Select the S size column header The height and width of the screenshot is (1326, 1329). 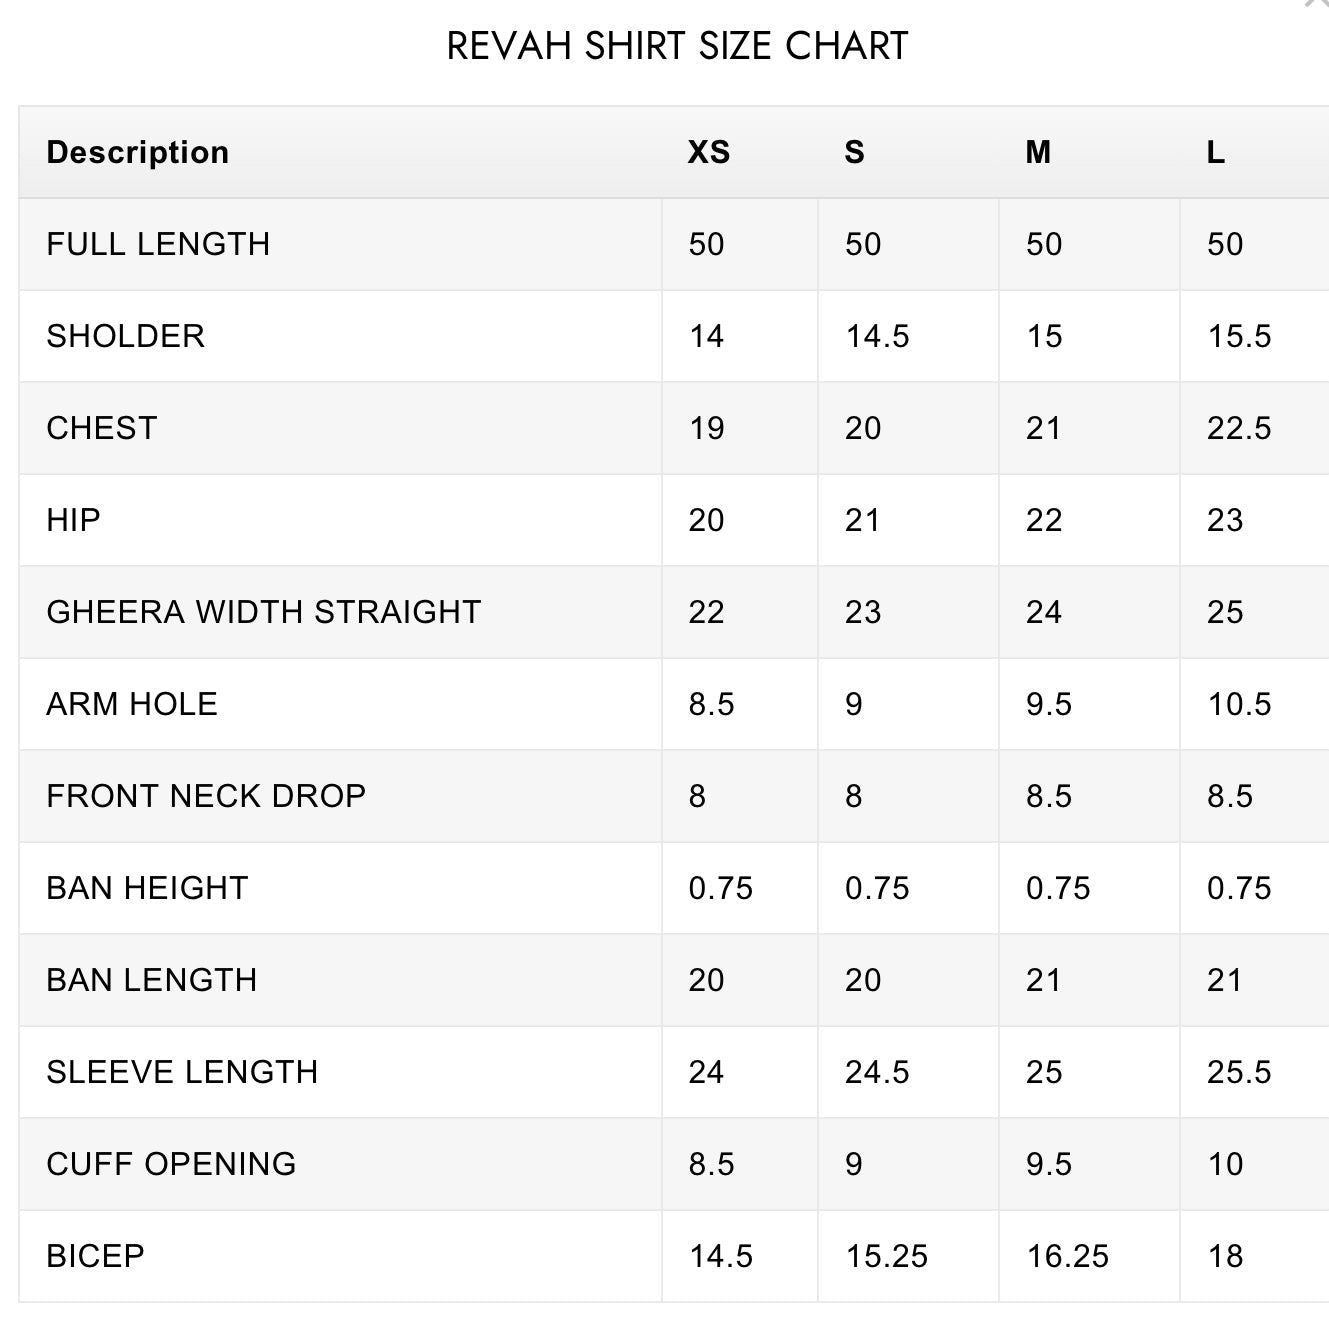[x=854, y=152]
